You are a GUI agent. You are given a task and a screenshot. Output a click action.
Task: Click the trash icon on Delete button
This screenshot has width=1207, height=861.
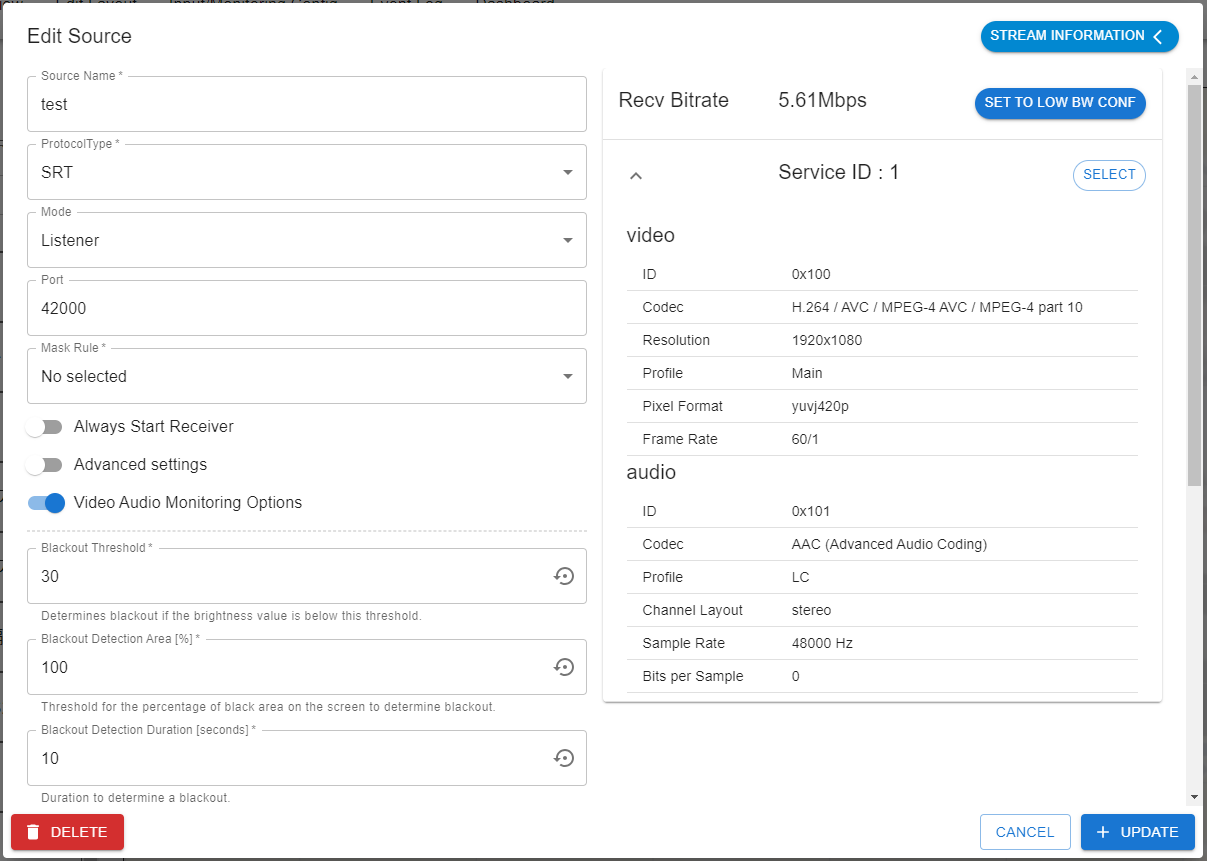pyautogui.click(x=34, y=832)
